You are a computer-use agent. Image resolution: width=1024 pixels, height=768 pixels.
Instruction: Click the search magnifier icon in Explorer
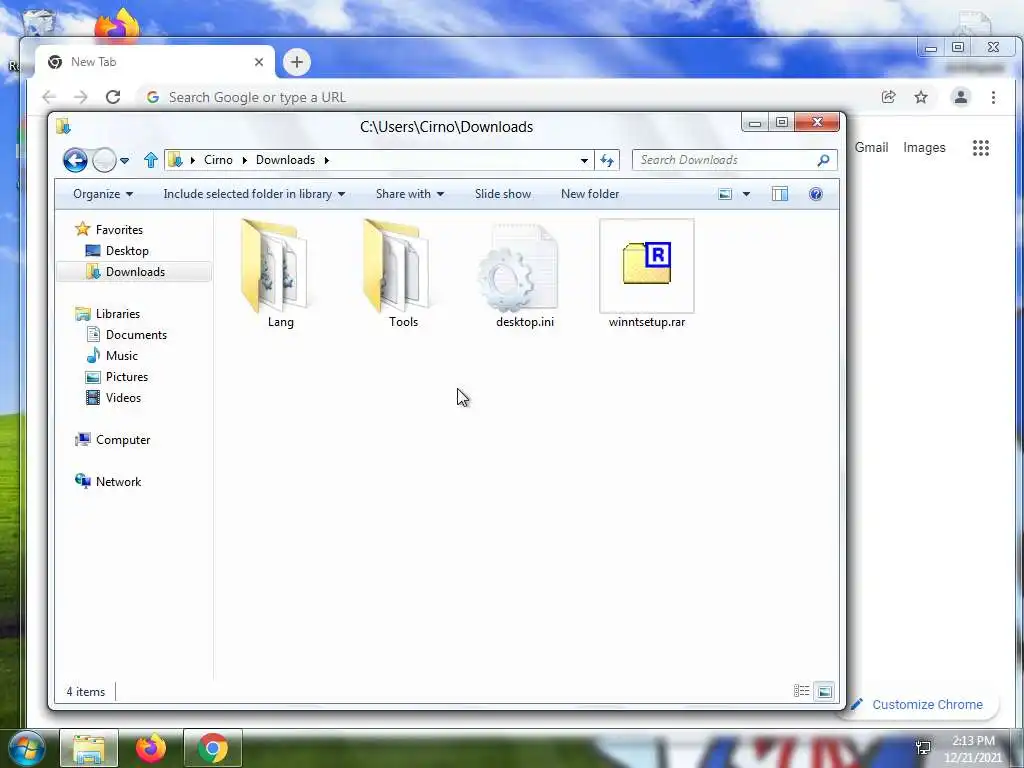pyautogui.click(x=824, y=160)
